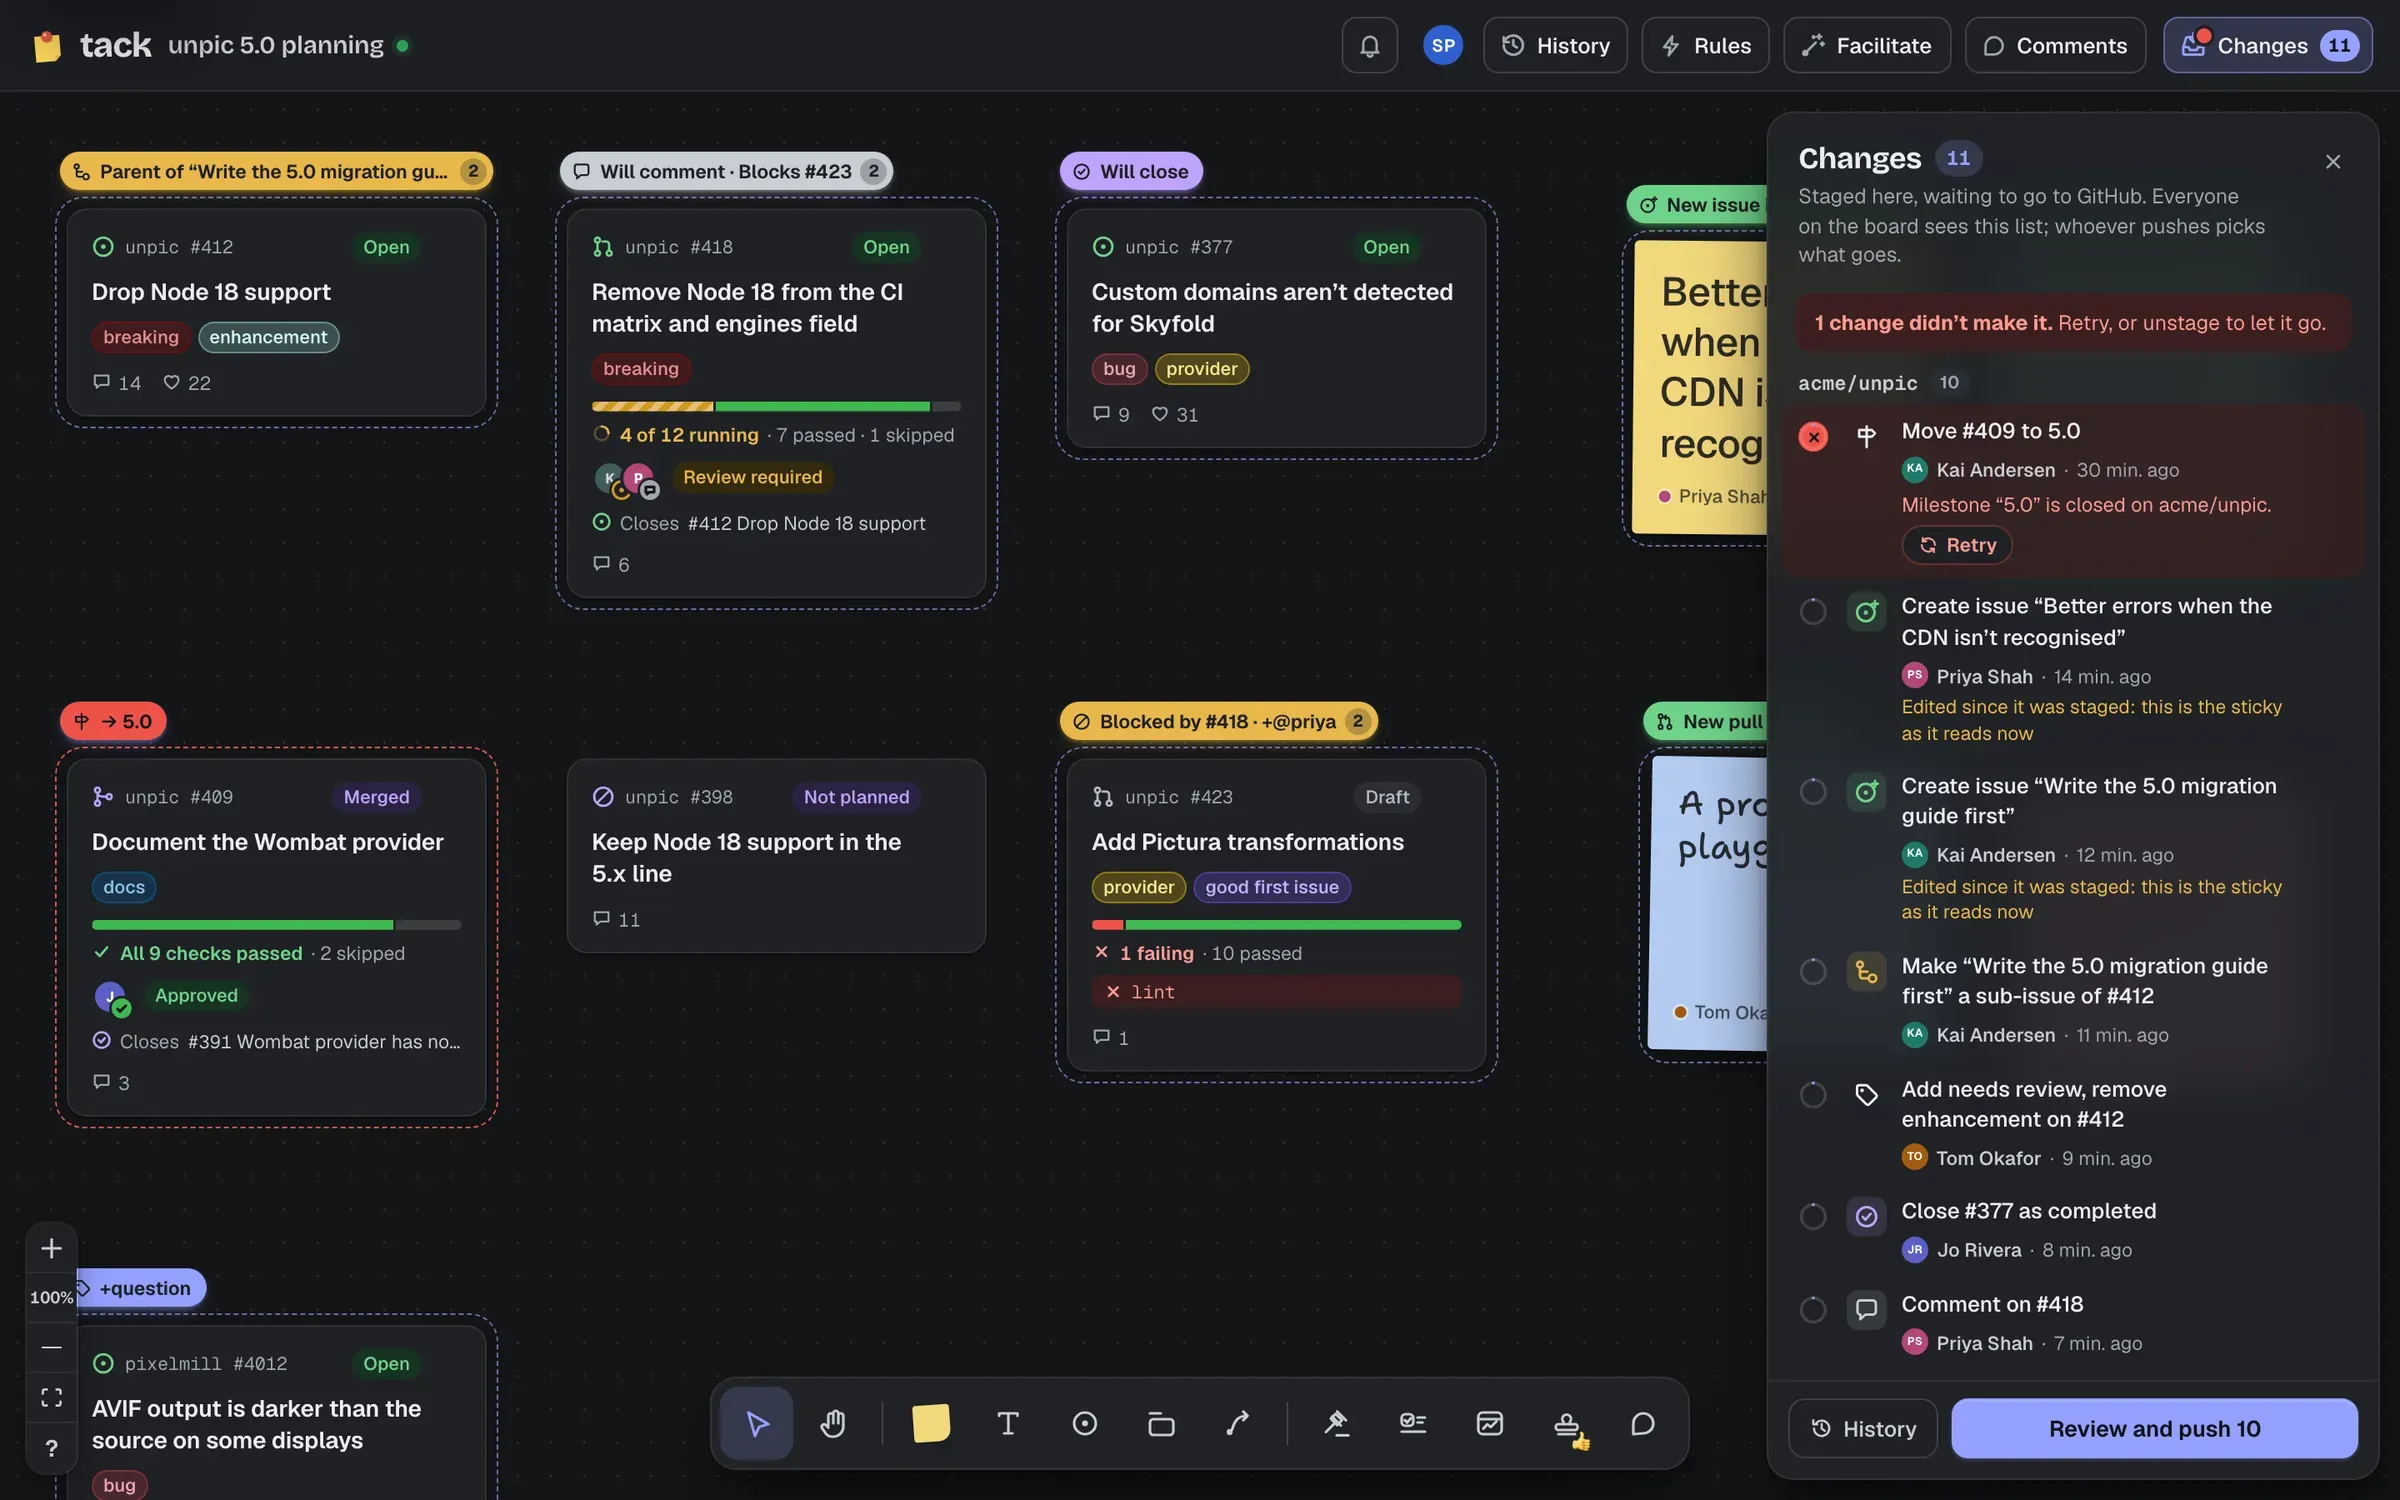Pick the connector arrow tool
The height and width of the screenshot is (1500, 2400).
coord(1238,1423)
